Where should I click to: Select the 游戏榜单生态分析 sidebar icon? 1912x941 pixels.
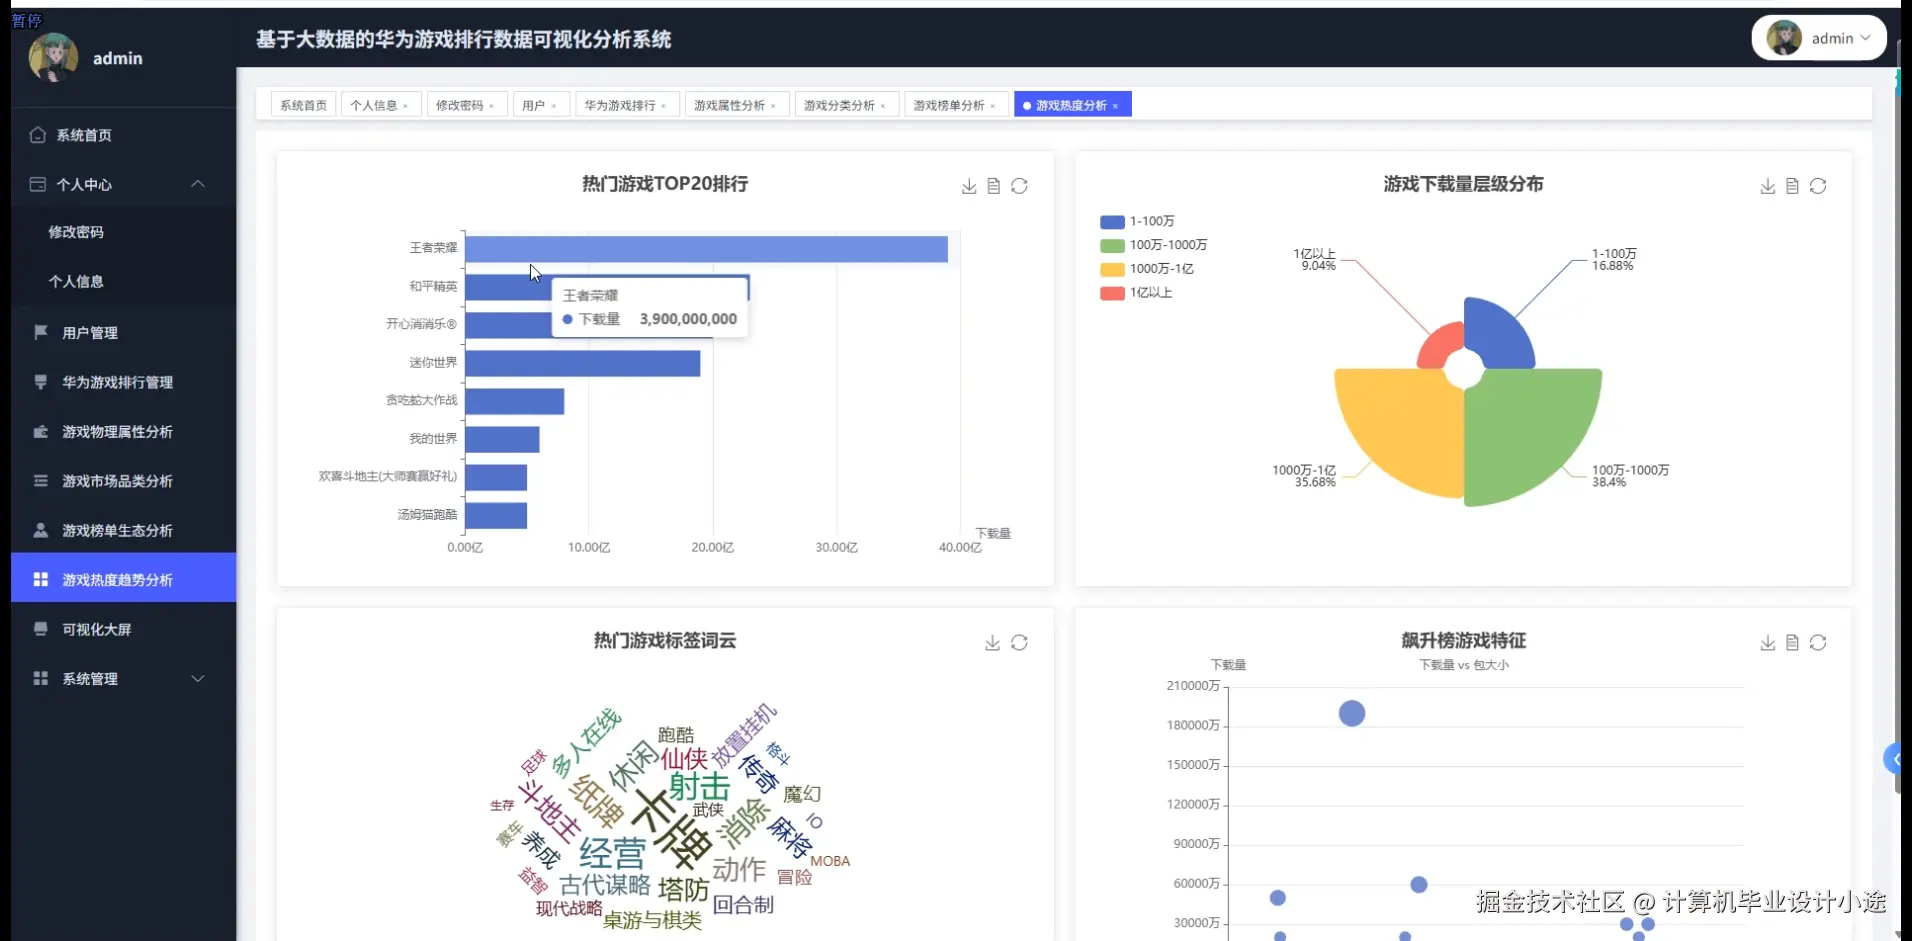click(40, 530)
